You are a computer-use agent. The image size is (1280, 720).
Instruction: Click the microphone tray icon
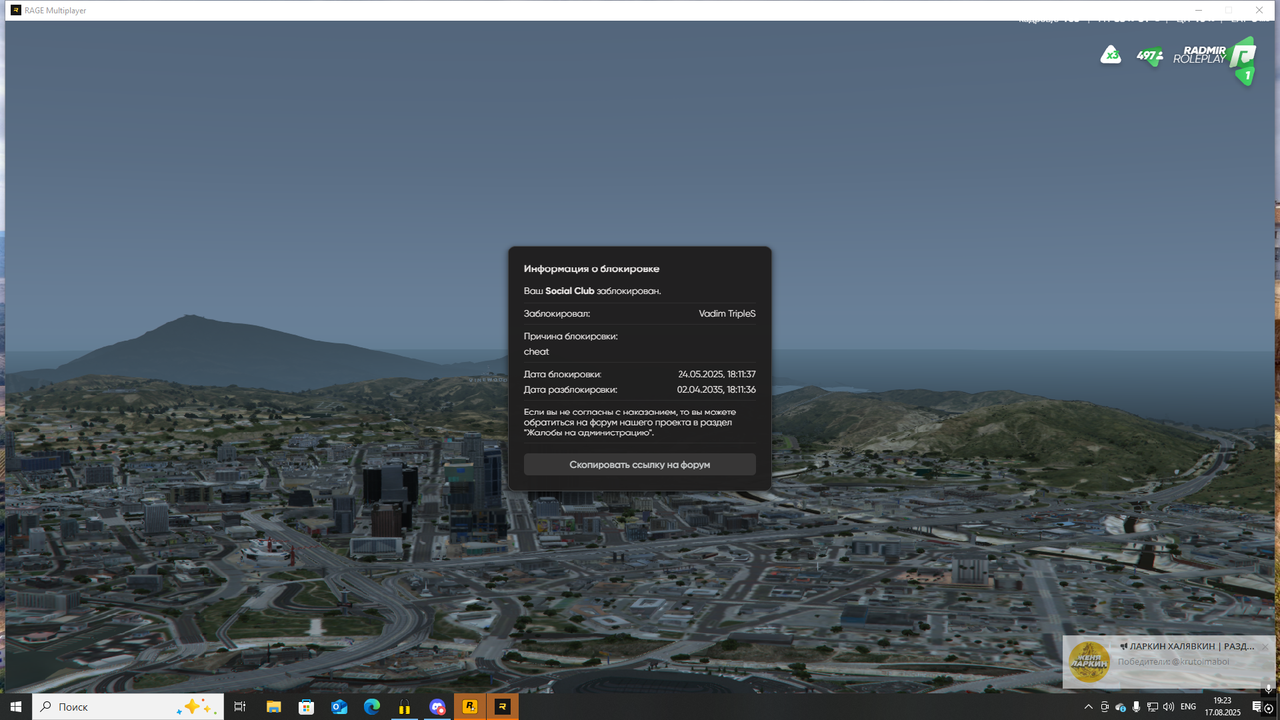[1136, 706]
